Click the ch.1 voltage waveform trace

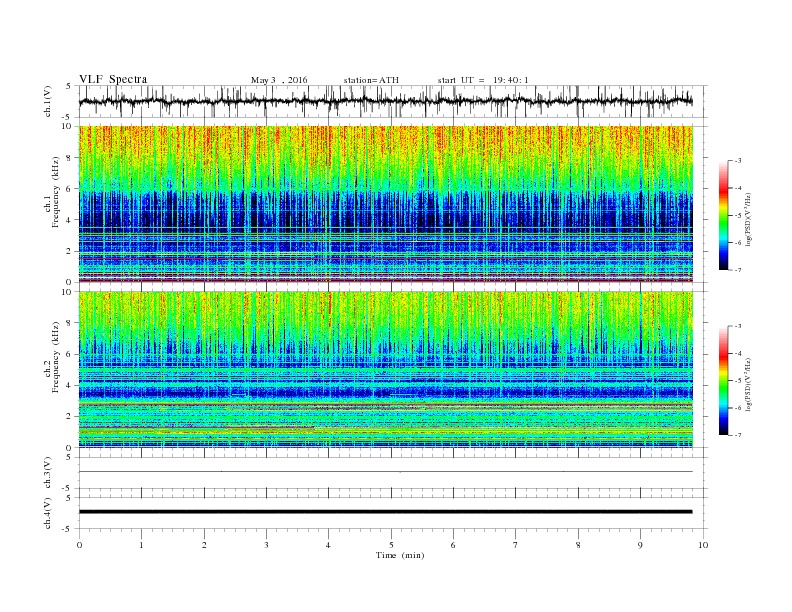[x=386, y=101]
